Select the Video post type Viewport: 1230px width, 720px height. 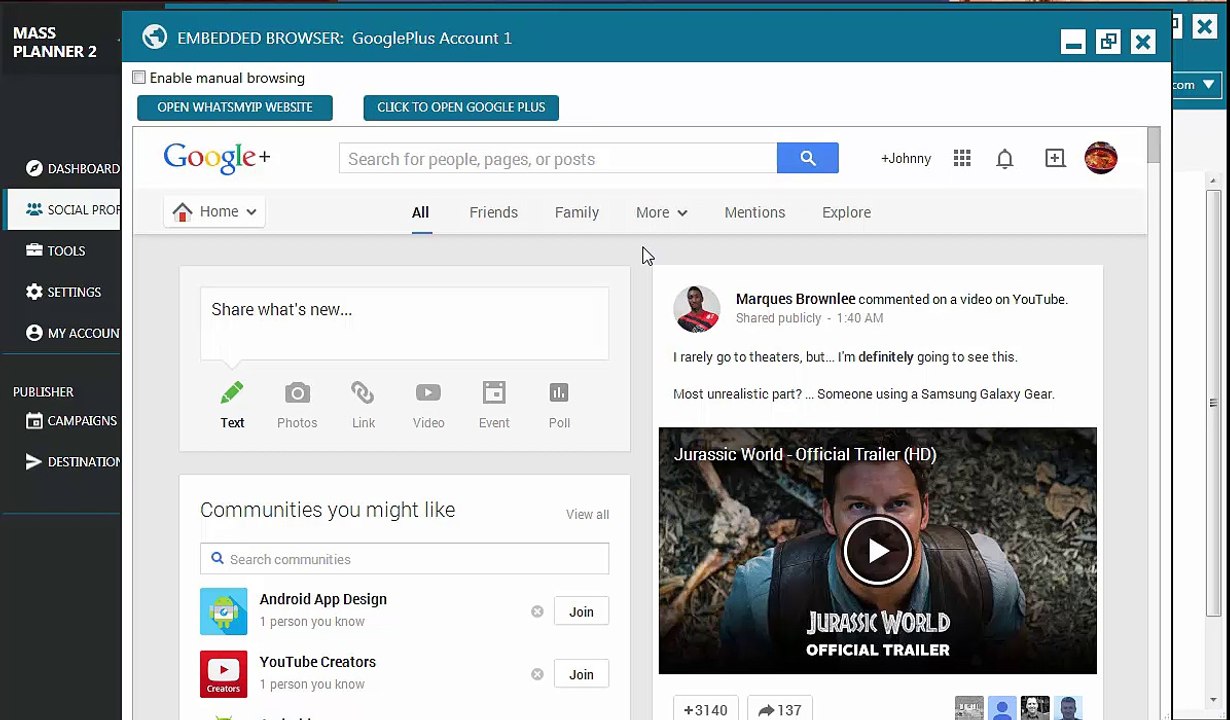(428, 405)
